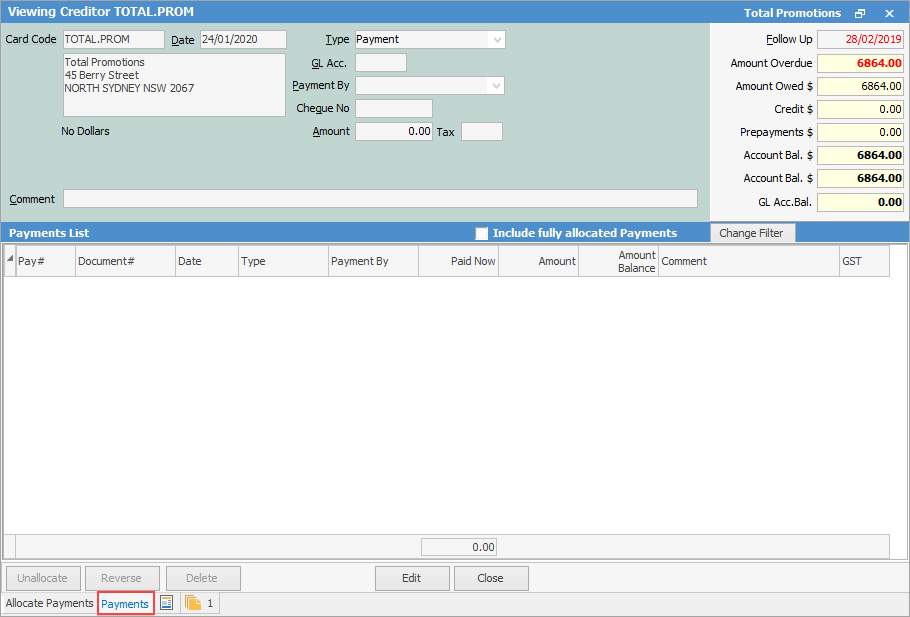Click the Change Filter button
The width and height of the screenshot is (910, 617).
(752, 233)
